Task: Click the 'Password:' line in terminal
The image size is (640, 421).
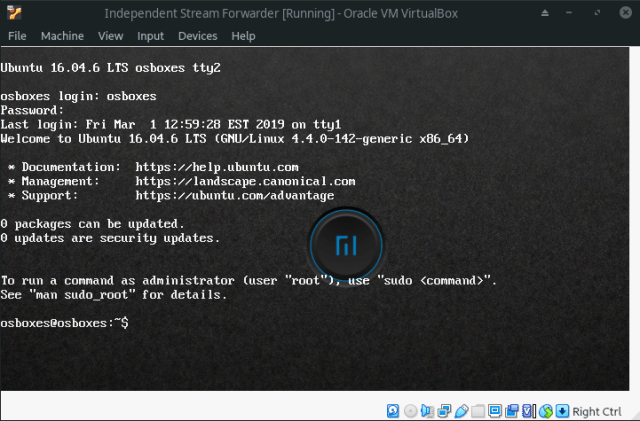Action: (32, 110)
